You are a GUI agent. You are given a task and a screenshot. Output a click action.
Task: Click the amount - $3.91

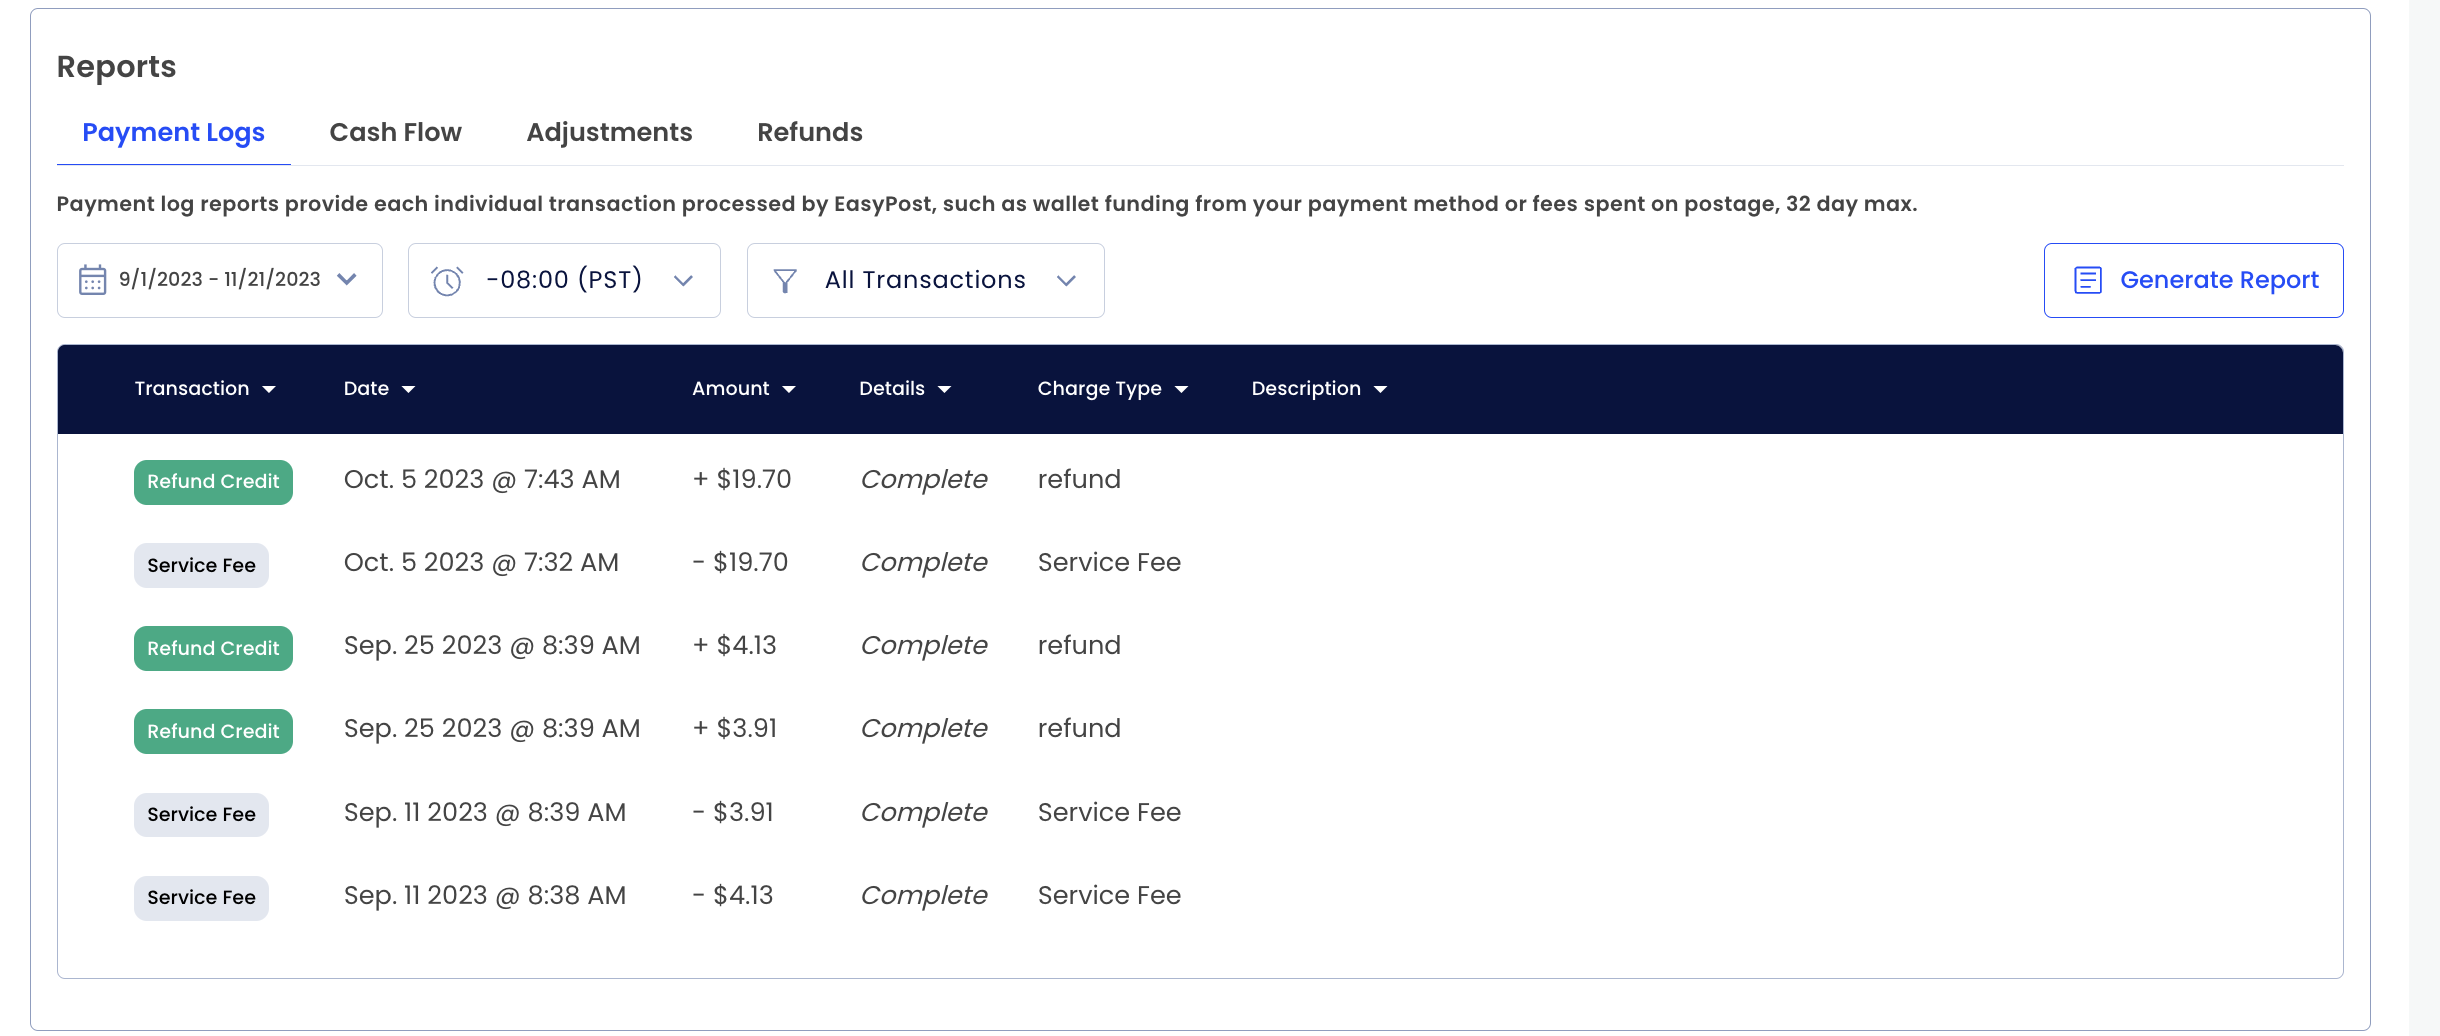click(733, 813)
